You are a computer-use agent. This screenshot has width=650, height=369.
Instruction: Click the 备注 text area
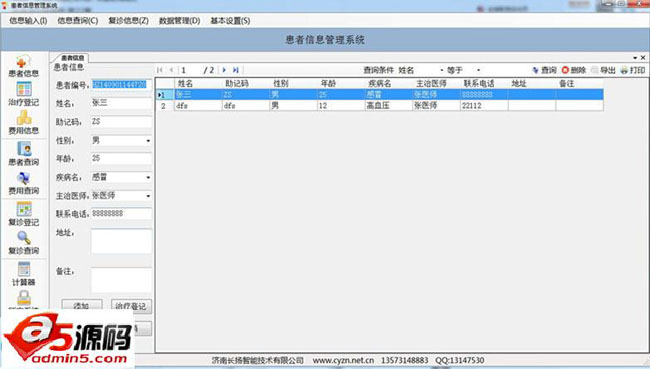[x=121, y=280]
